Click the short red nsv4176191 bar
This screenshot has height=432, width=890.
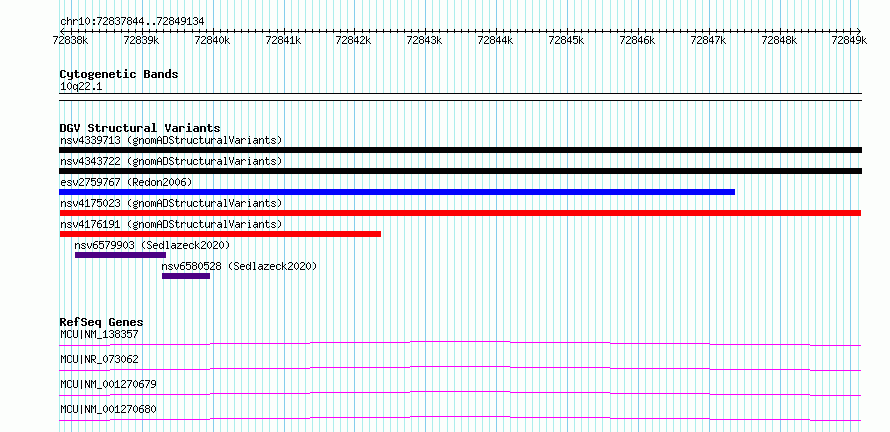220,234
